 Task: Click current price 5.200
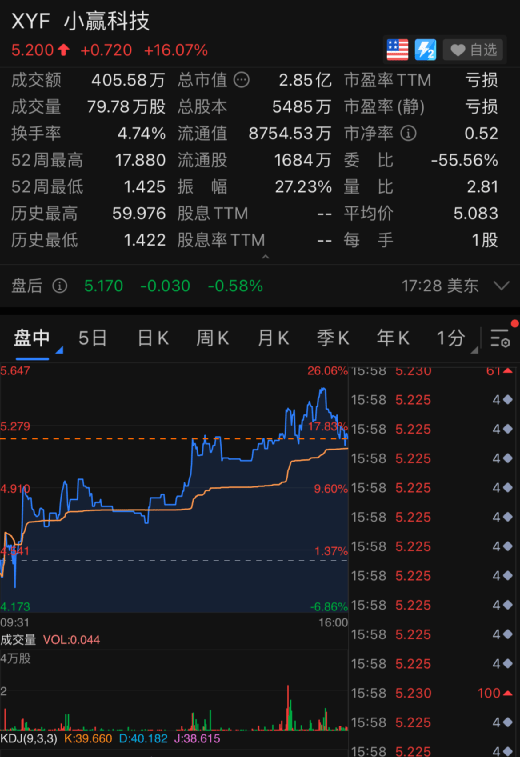pyautogui.click(x=32, y=50)
